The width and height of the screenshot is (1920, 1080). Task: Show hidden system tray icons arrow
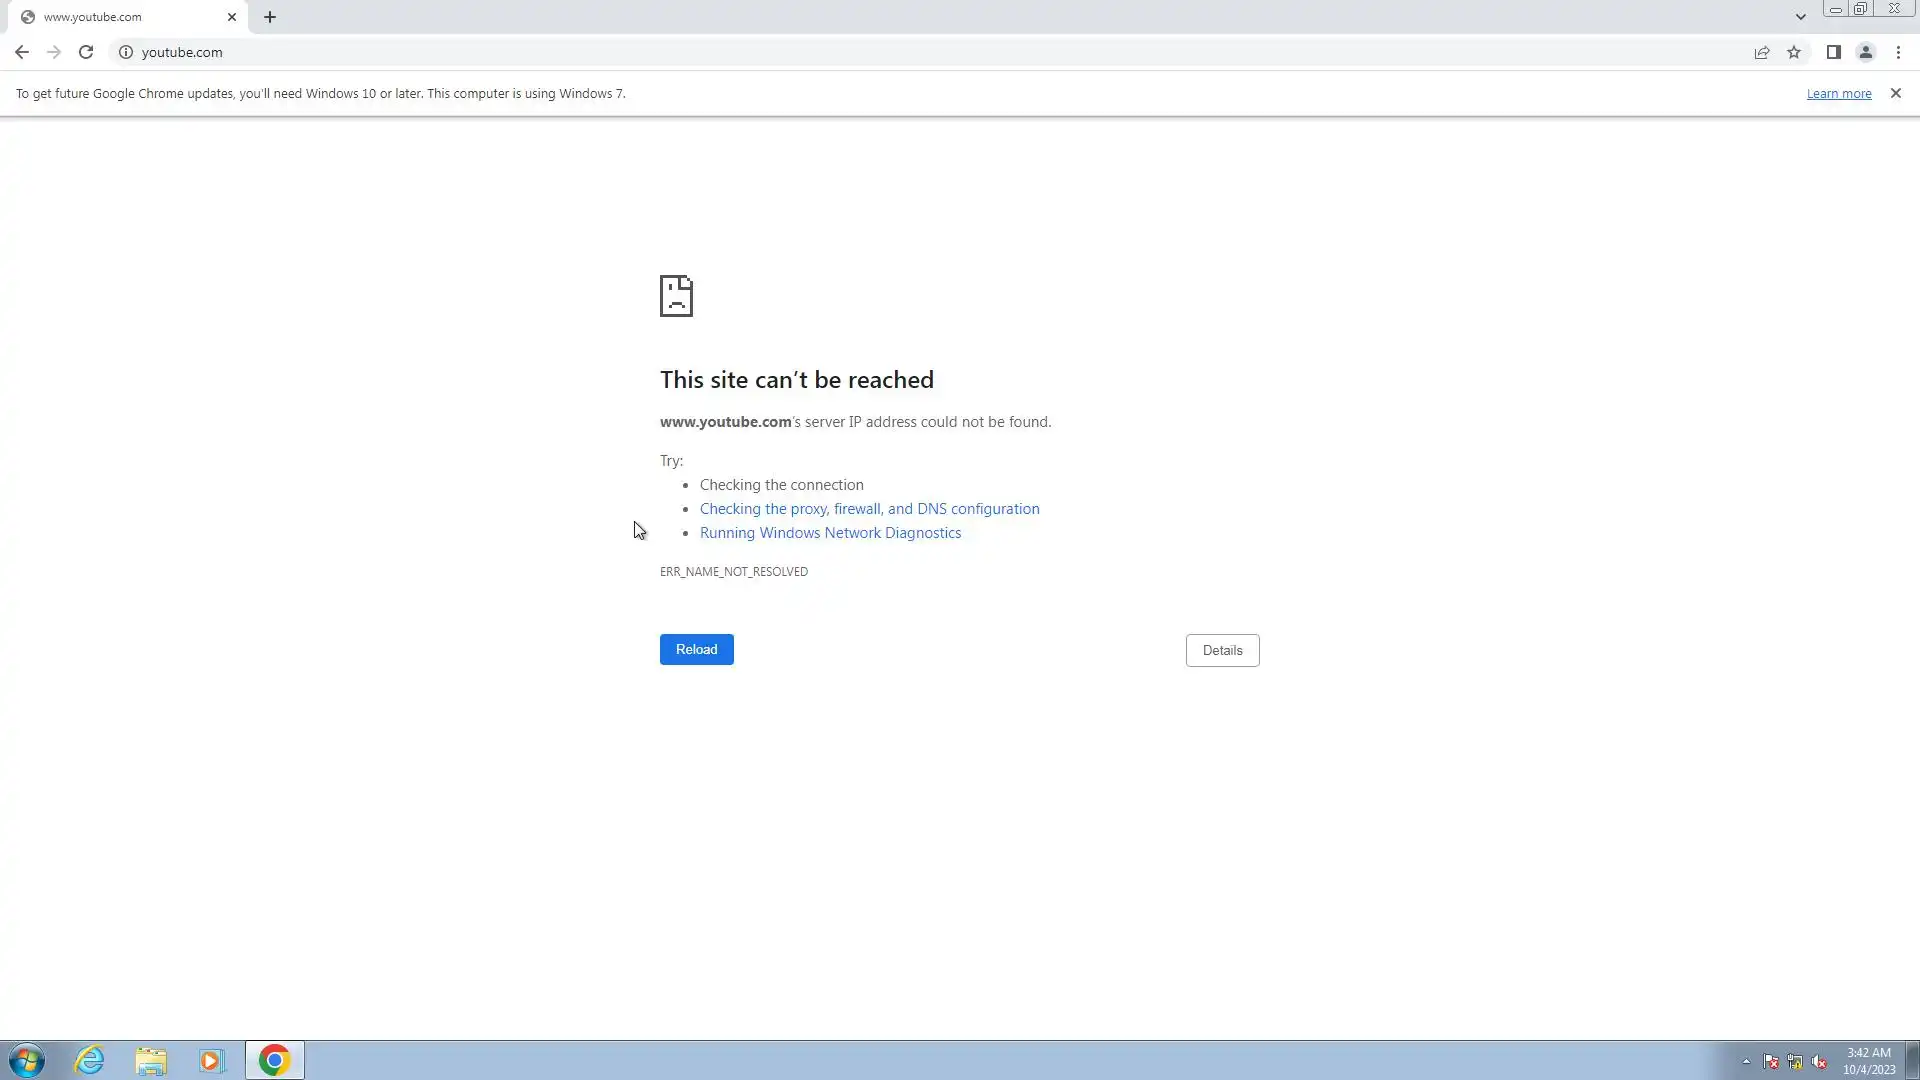tap(1746, 1061)
